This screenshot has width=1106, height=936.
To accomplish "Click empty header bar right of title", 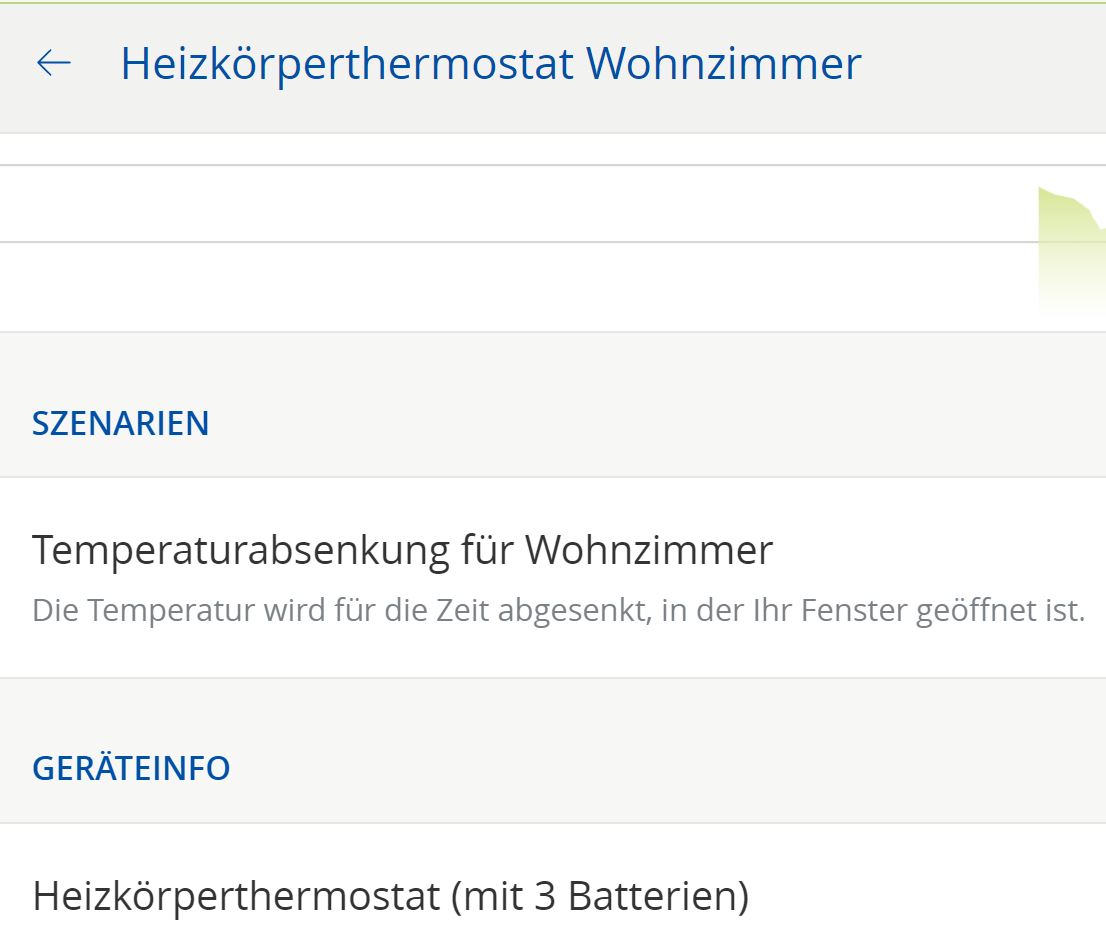I will point(980,64).
